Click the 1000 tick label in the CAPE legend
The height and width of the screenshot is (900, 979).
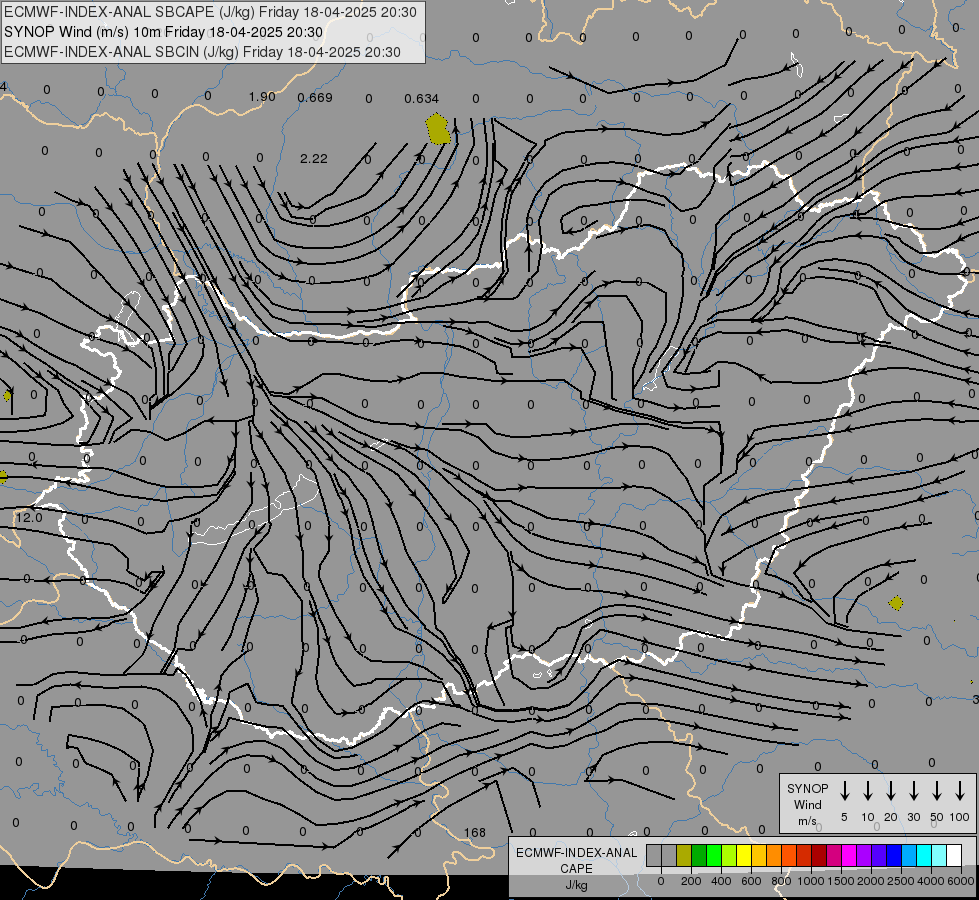[811, 881]
